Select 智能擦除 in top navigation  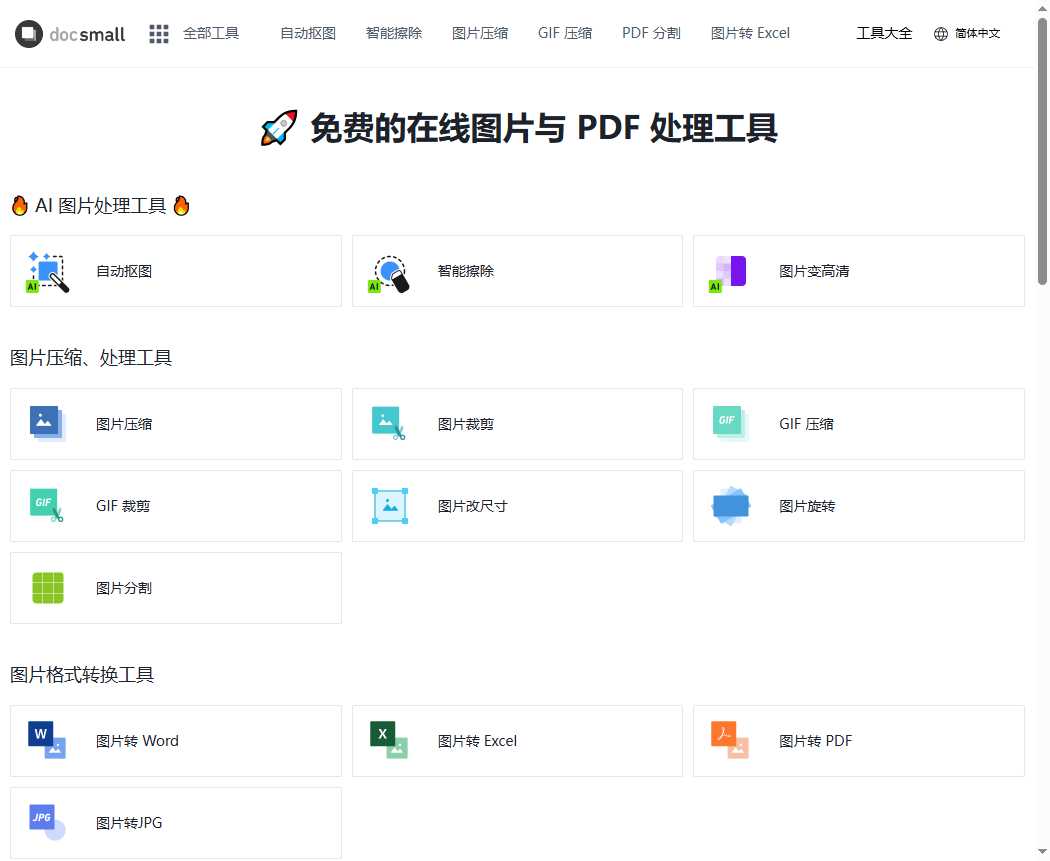point(394,34)
